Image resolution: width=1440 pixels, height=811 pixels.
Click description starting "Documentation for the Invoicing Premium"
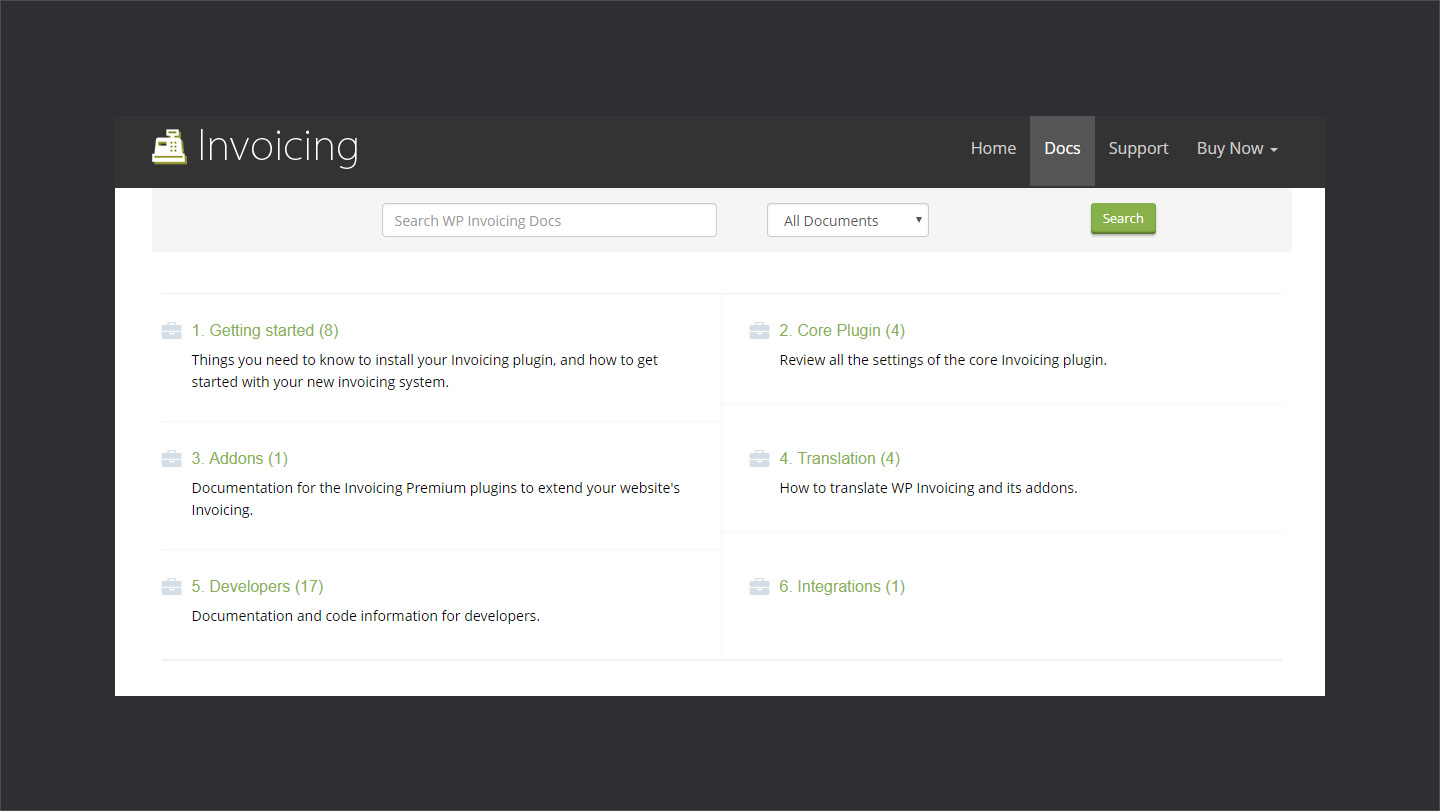pyautogui.click(x=436, y=499)
